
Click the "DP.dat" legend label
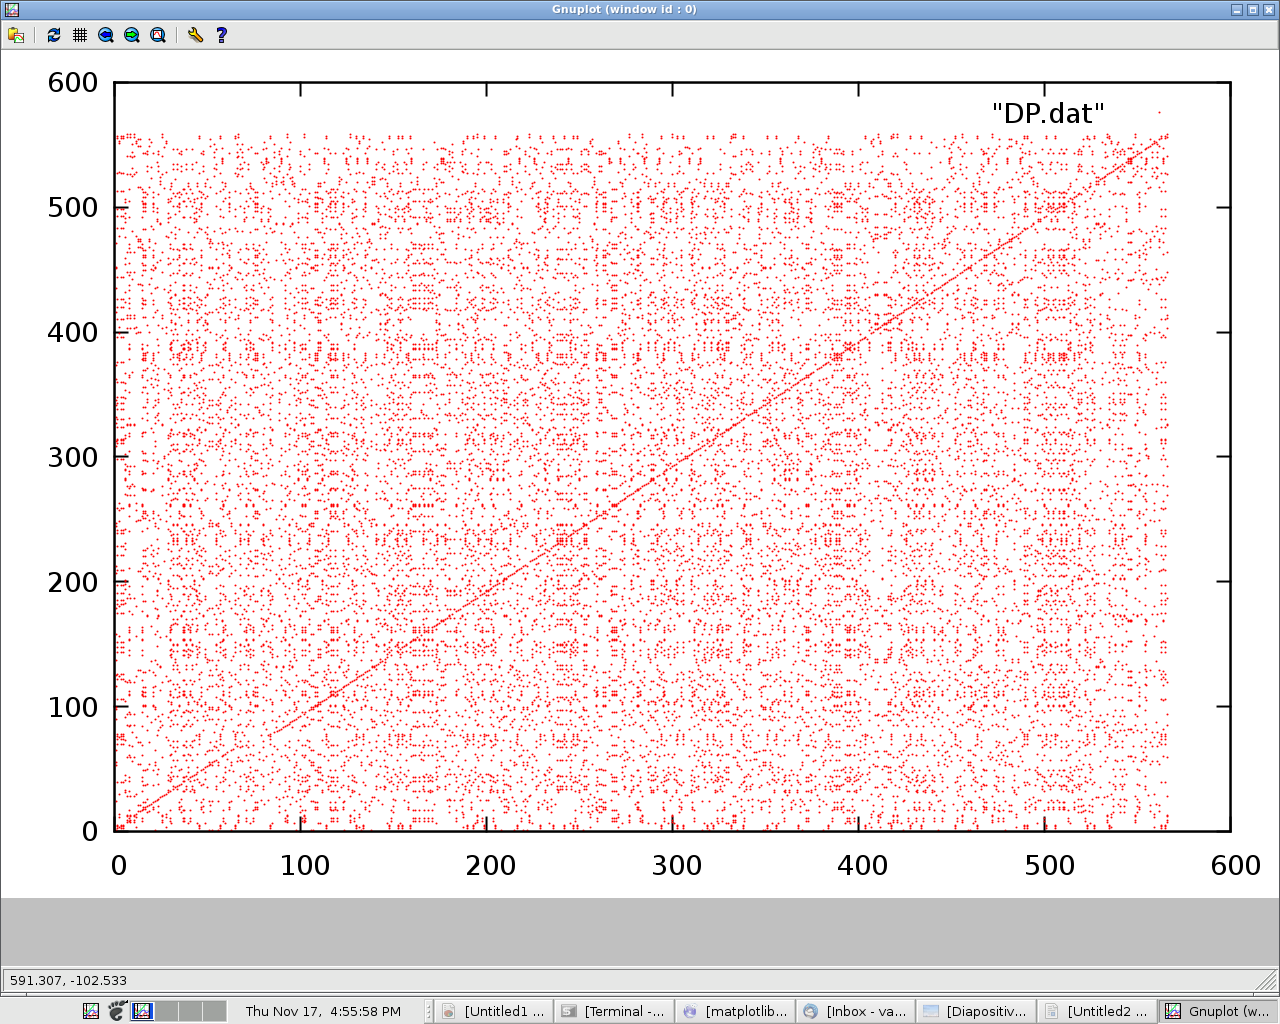coord(1049,113)
